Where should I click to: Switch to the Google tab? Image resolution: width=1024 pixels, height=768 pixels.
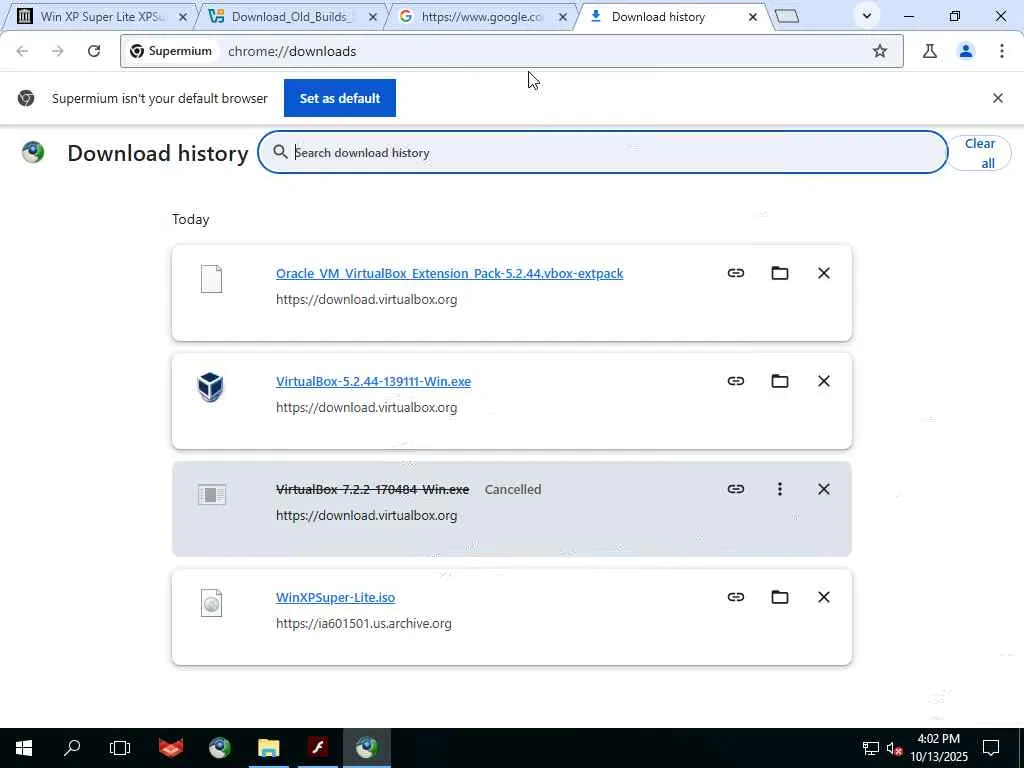point(480,16)
